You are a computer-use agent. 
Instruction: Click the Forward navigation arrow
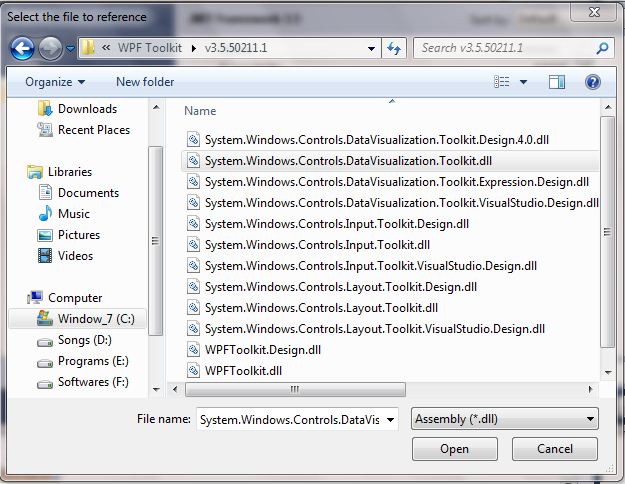point(50,48)
